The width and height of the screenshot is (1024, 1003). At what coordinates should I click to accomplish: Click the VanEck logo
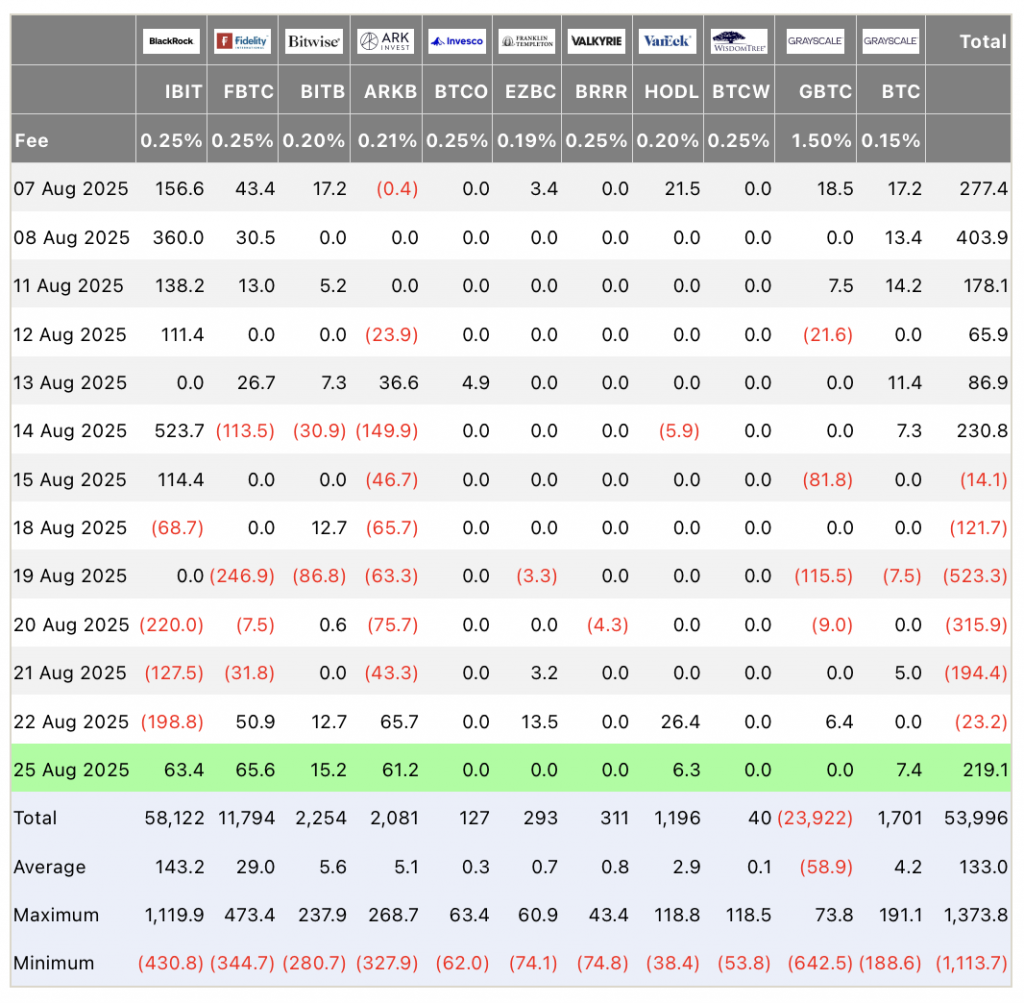click(x=667, y=41)
